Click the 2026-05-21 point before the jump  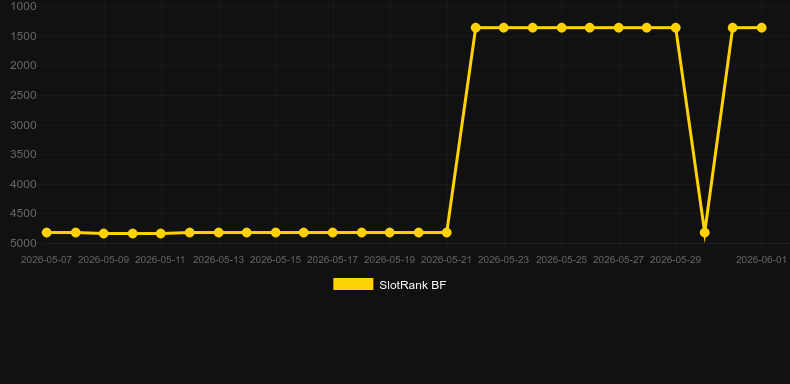[446, 232]
